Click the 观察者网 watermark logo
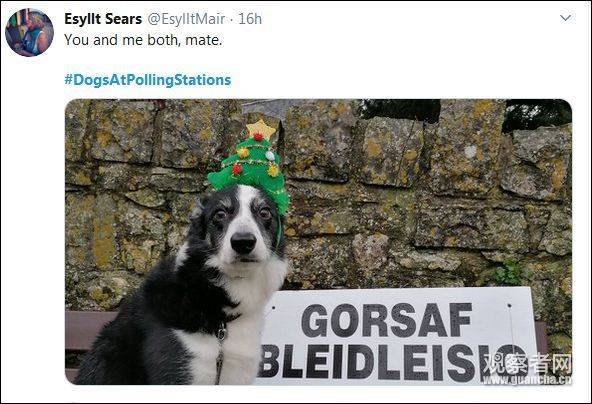The height and width of the screenshot is (404, 592). 527,363
